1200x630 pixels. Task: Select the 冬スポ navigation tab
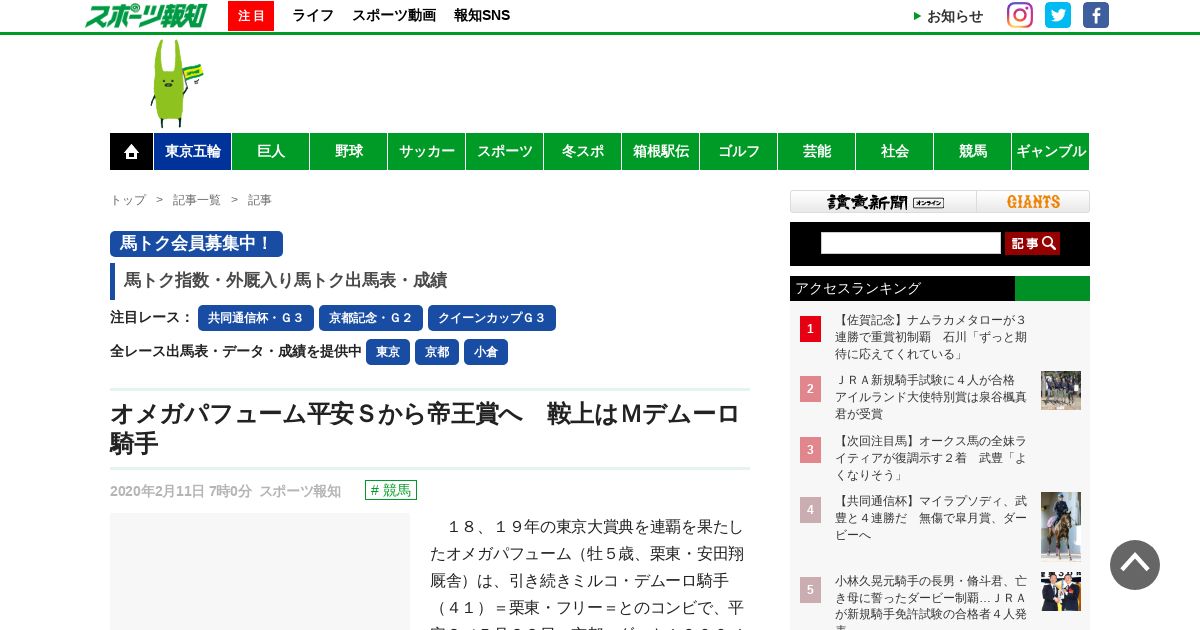pyautogui.click(x=583, y=151)
